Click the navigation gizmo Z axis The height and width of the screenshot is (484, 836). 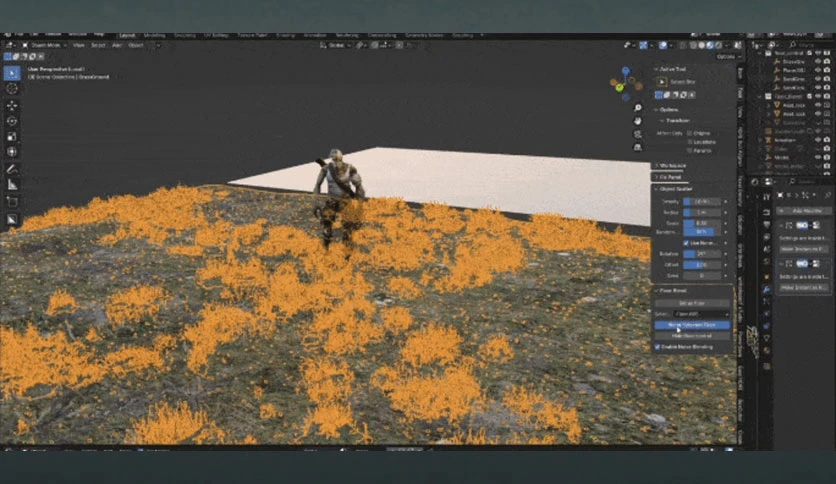click(x=626, y=70)
